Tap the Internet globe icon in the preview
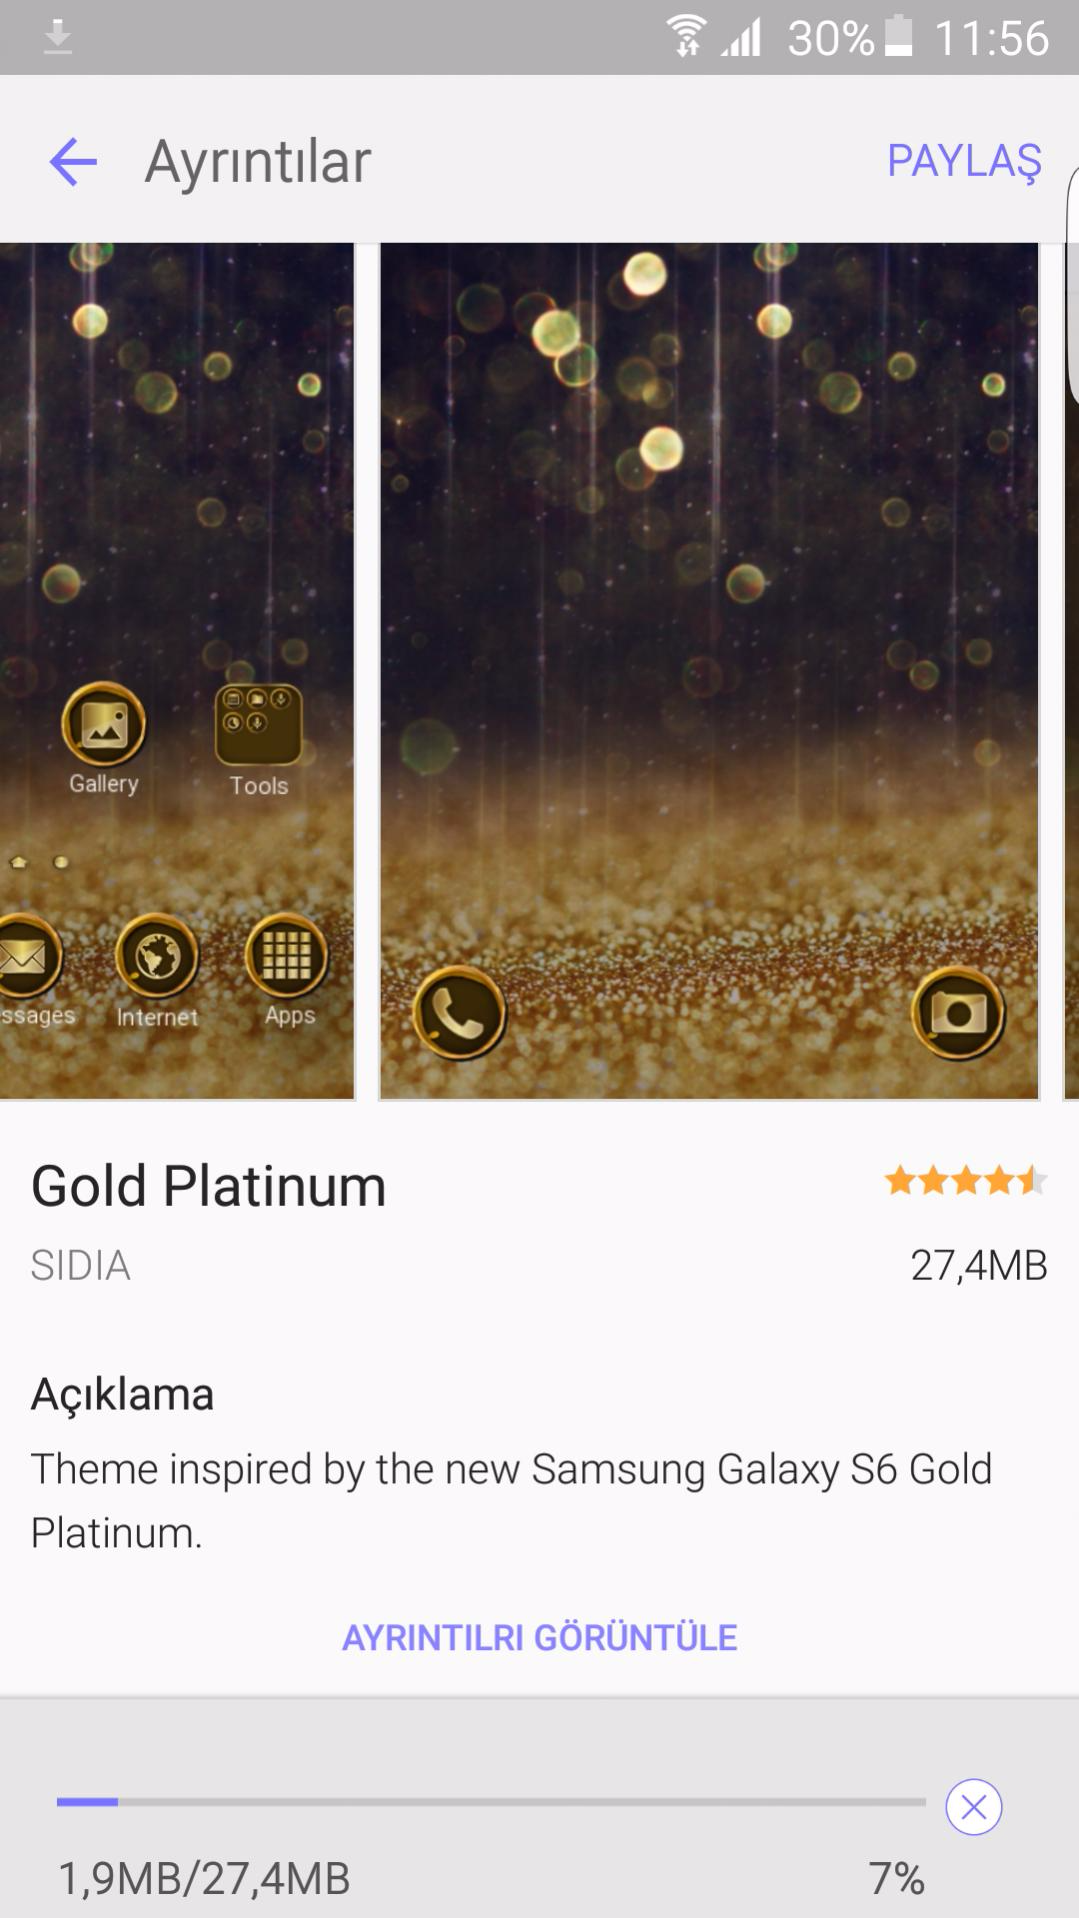This screenshot has width=1079, height=1918. tap(157, 957)
